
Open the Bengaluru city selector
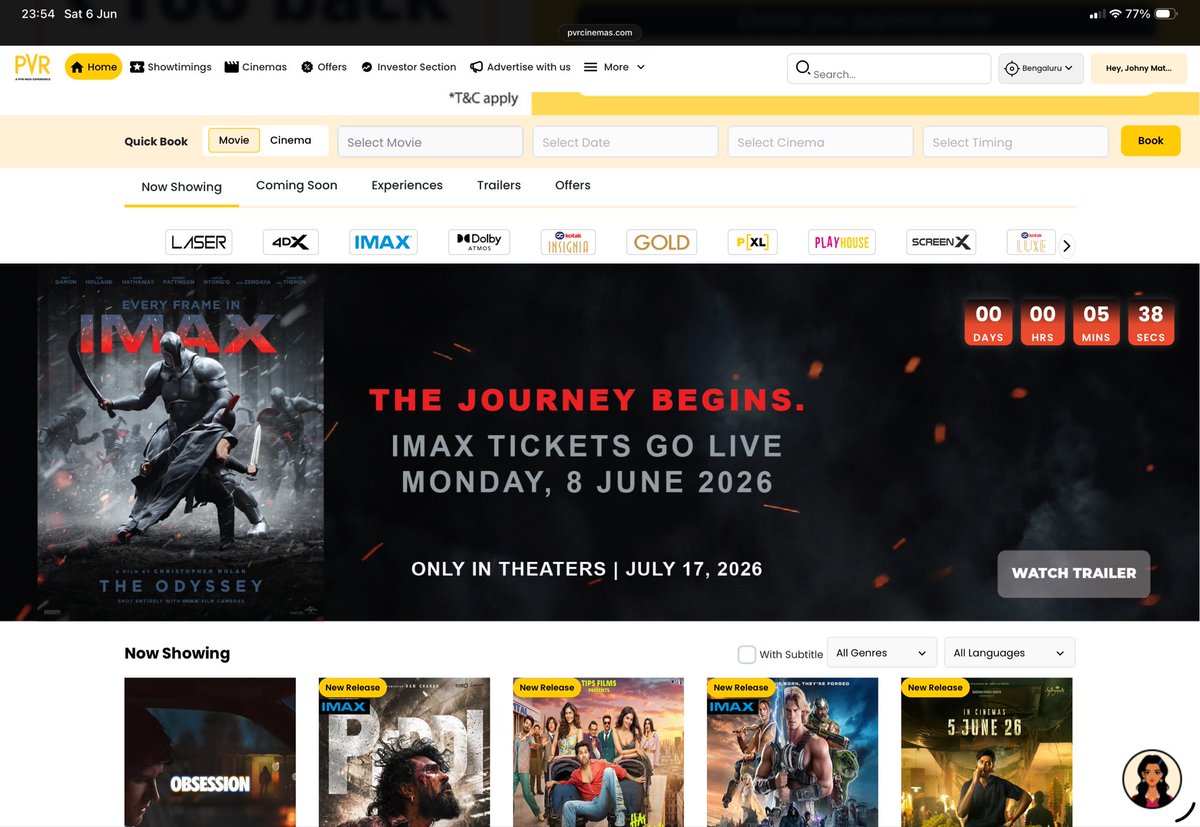(1041, 69)
